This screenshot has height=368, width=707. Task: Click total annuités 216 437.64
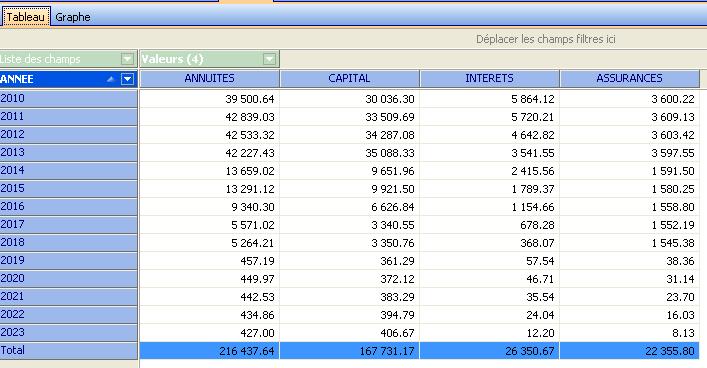pos(210,351)
